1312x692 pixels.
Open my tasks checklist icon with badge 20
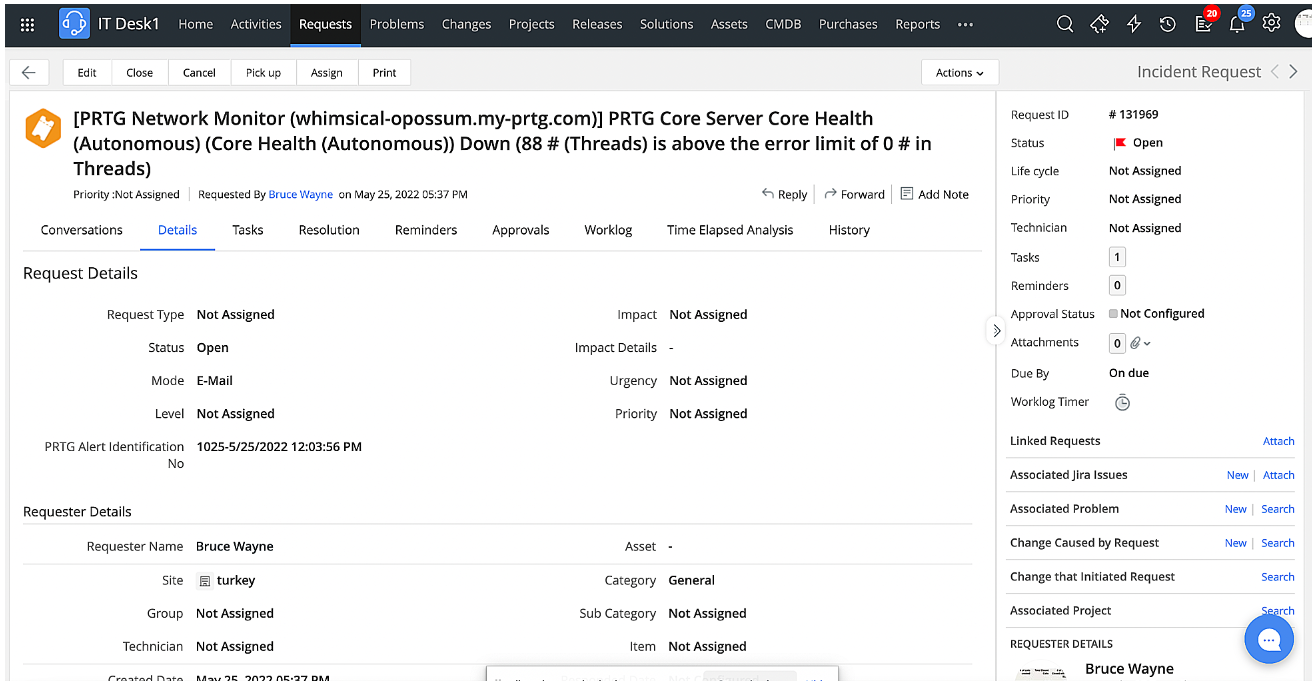pyautogui.click(x=1205, y=22)
